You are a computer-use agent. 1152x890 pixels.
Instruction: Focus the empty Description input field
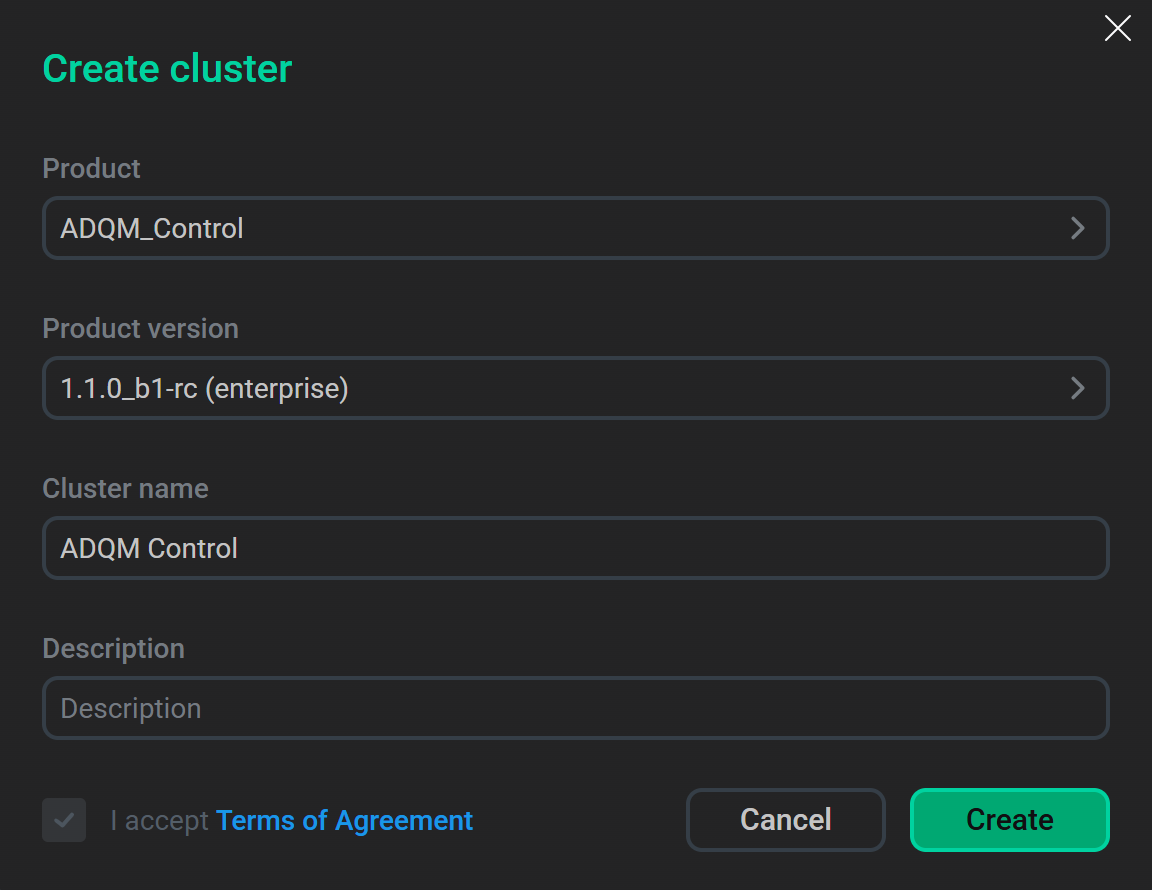tap(575, 708)
